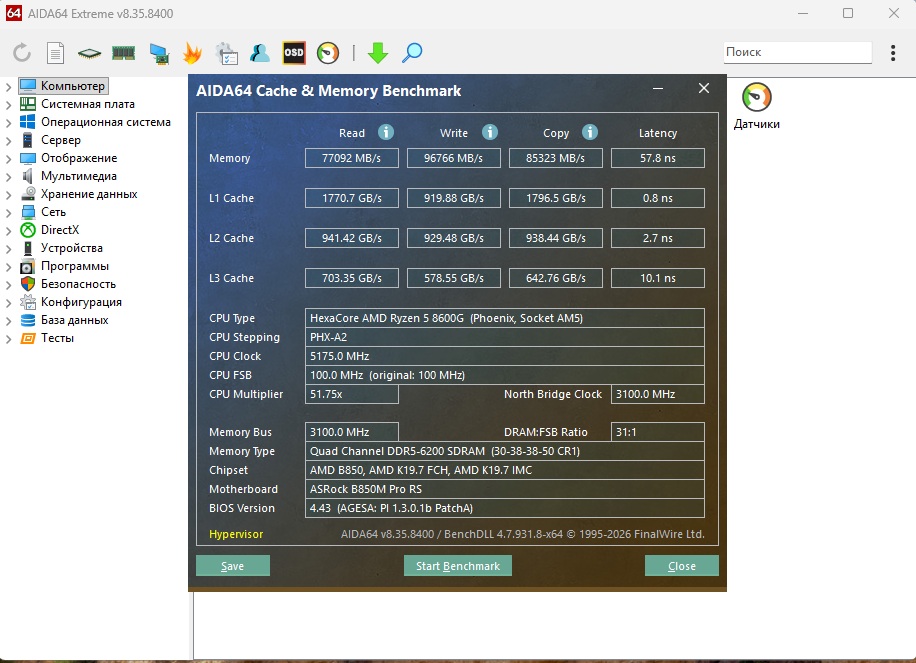
Task: Expand the Компьютер tree node
Action: pyautogui.click(x=8, y=87)
